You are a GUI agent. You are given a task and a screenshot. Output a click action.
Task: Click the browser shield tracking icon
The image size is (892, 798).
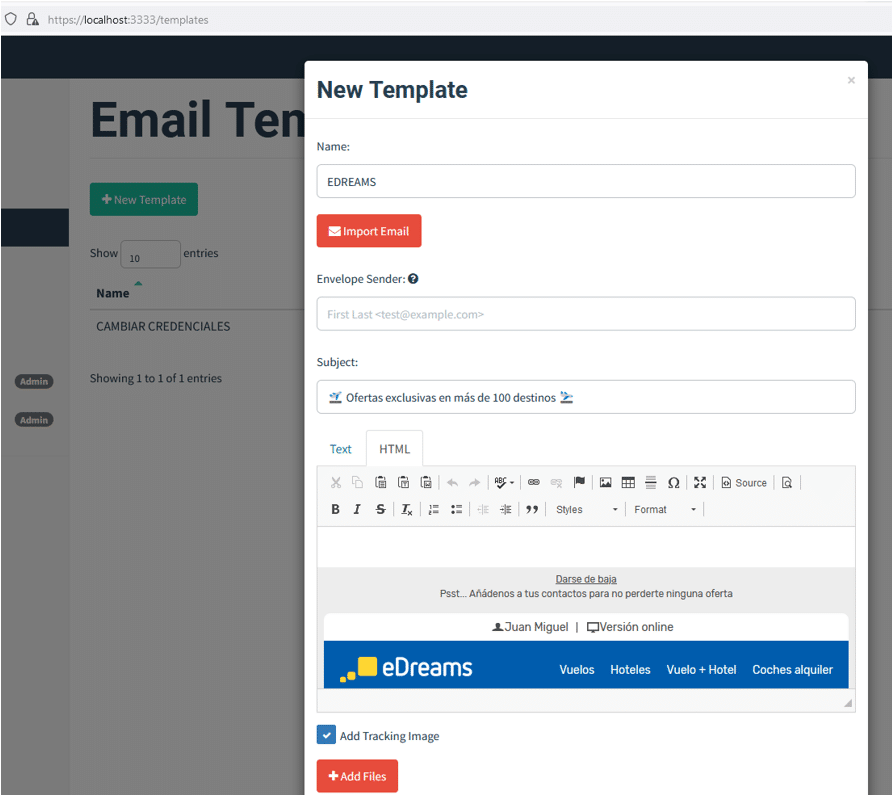(x=11, y=19)
